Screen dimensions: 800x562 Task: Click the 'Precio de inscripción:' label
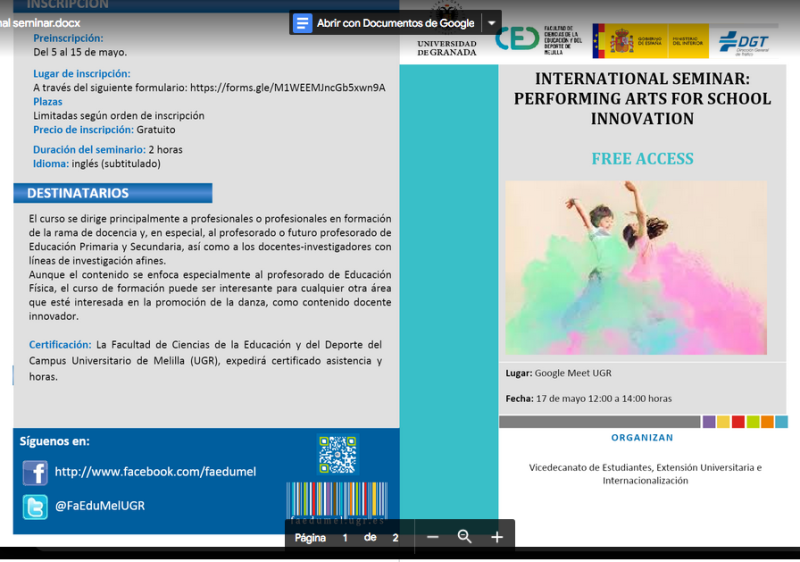coord(83,130)
